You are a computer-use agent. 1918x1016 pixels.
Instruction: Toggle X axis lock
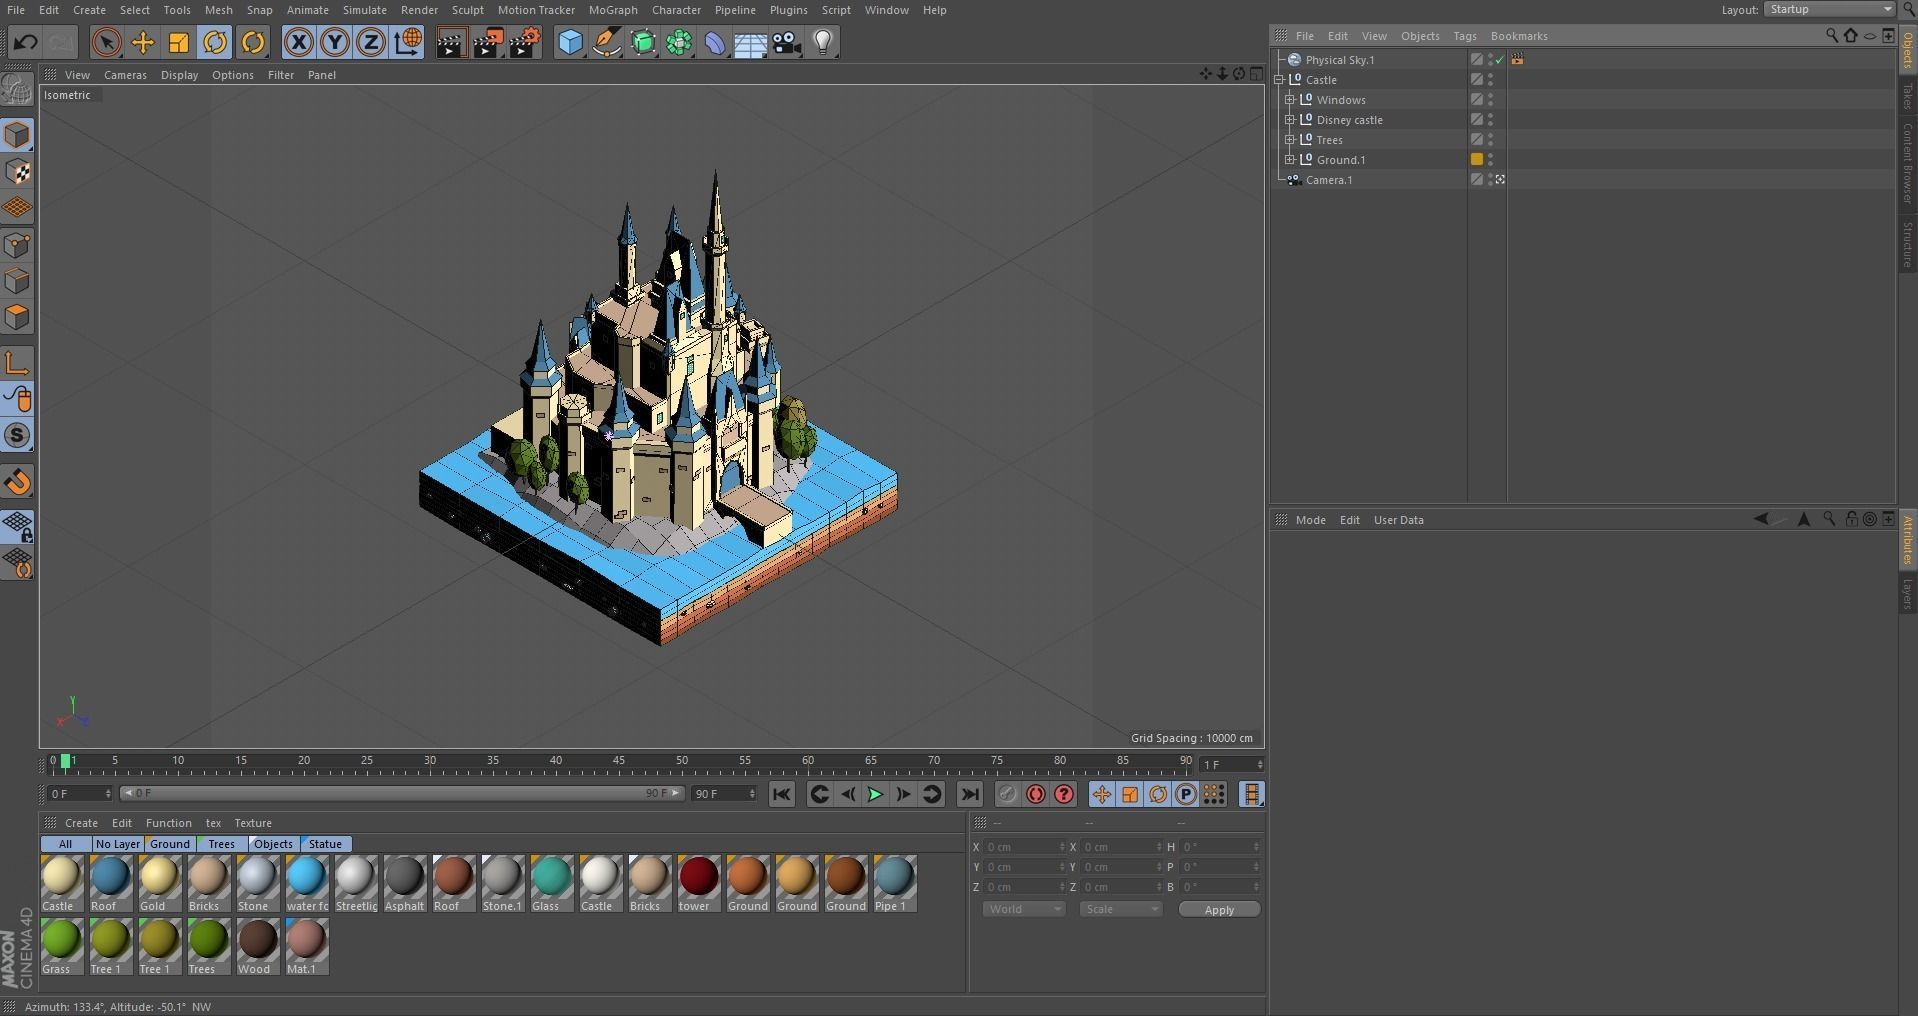click(298, 42)
